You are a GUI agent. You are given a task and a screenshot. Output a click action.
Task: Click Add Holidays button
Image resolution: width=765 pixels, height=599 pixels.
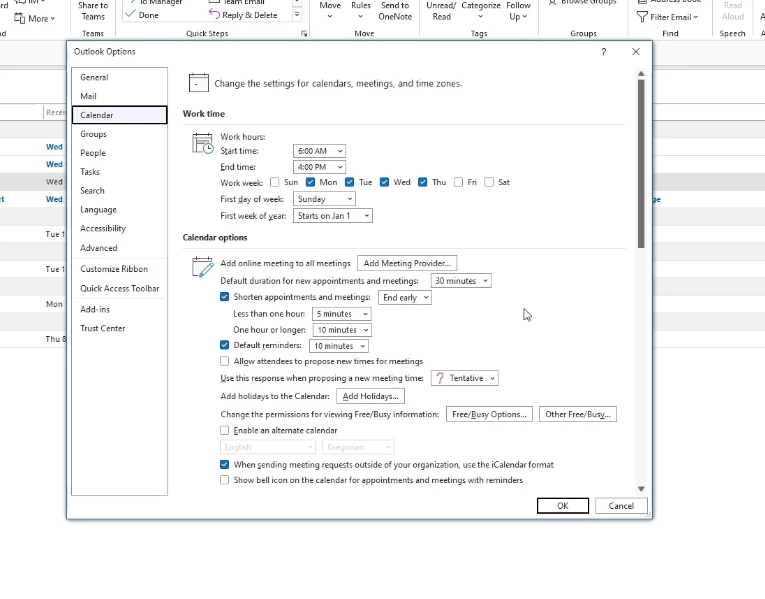click(x=370, y=397)
